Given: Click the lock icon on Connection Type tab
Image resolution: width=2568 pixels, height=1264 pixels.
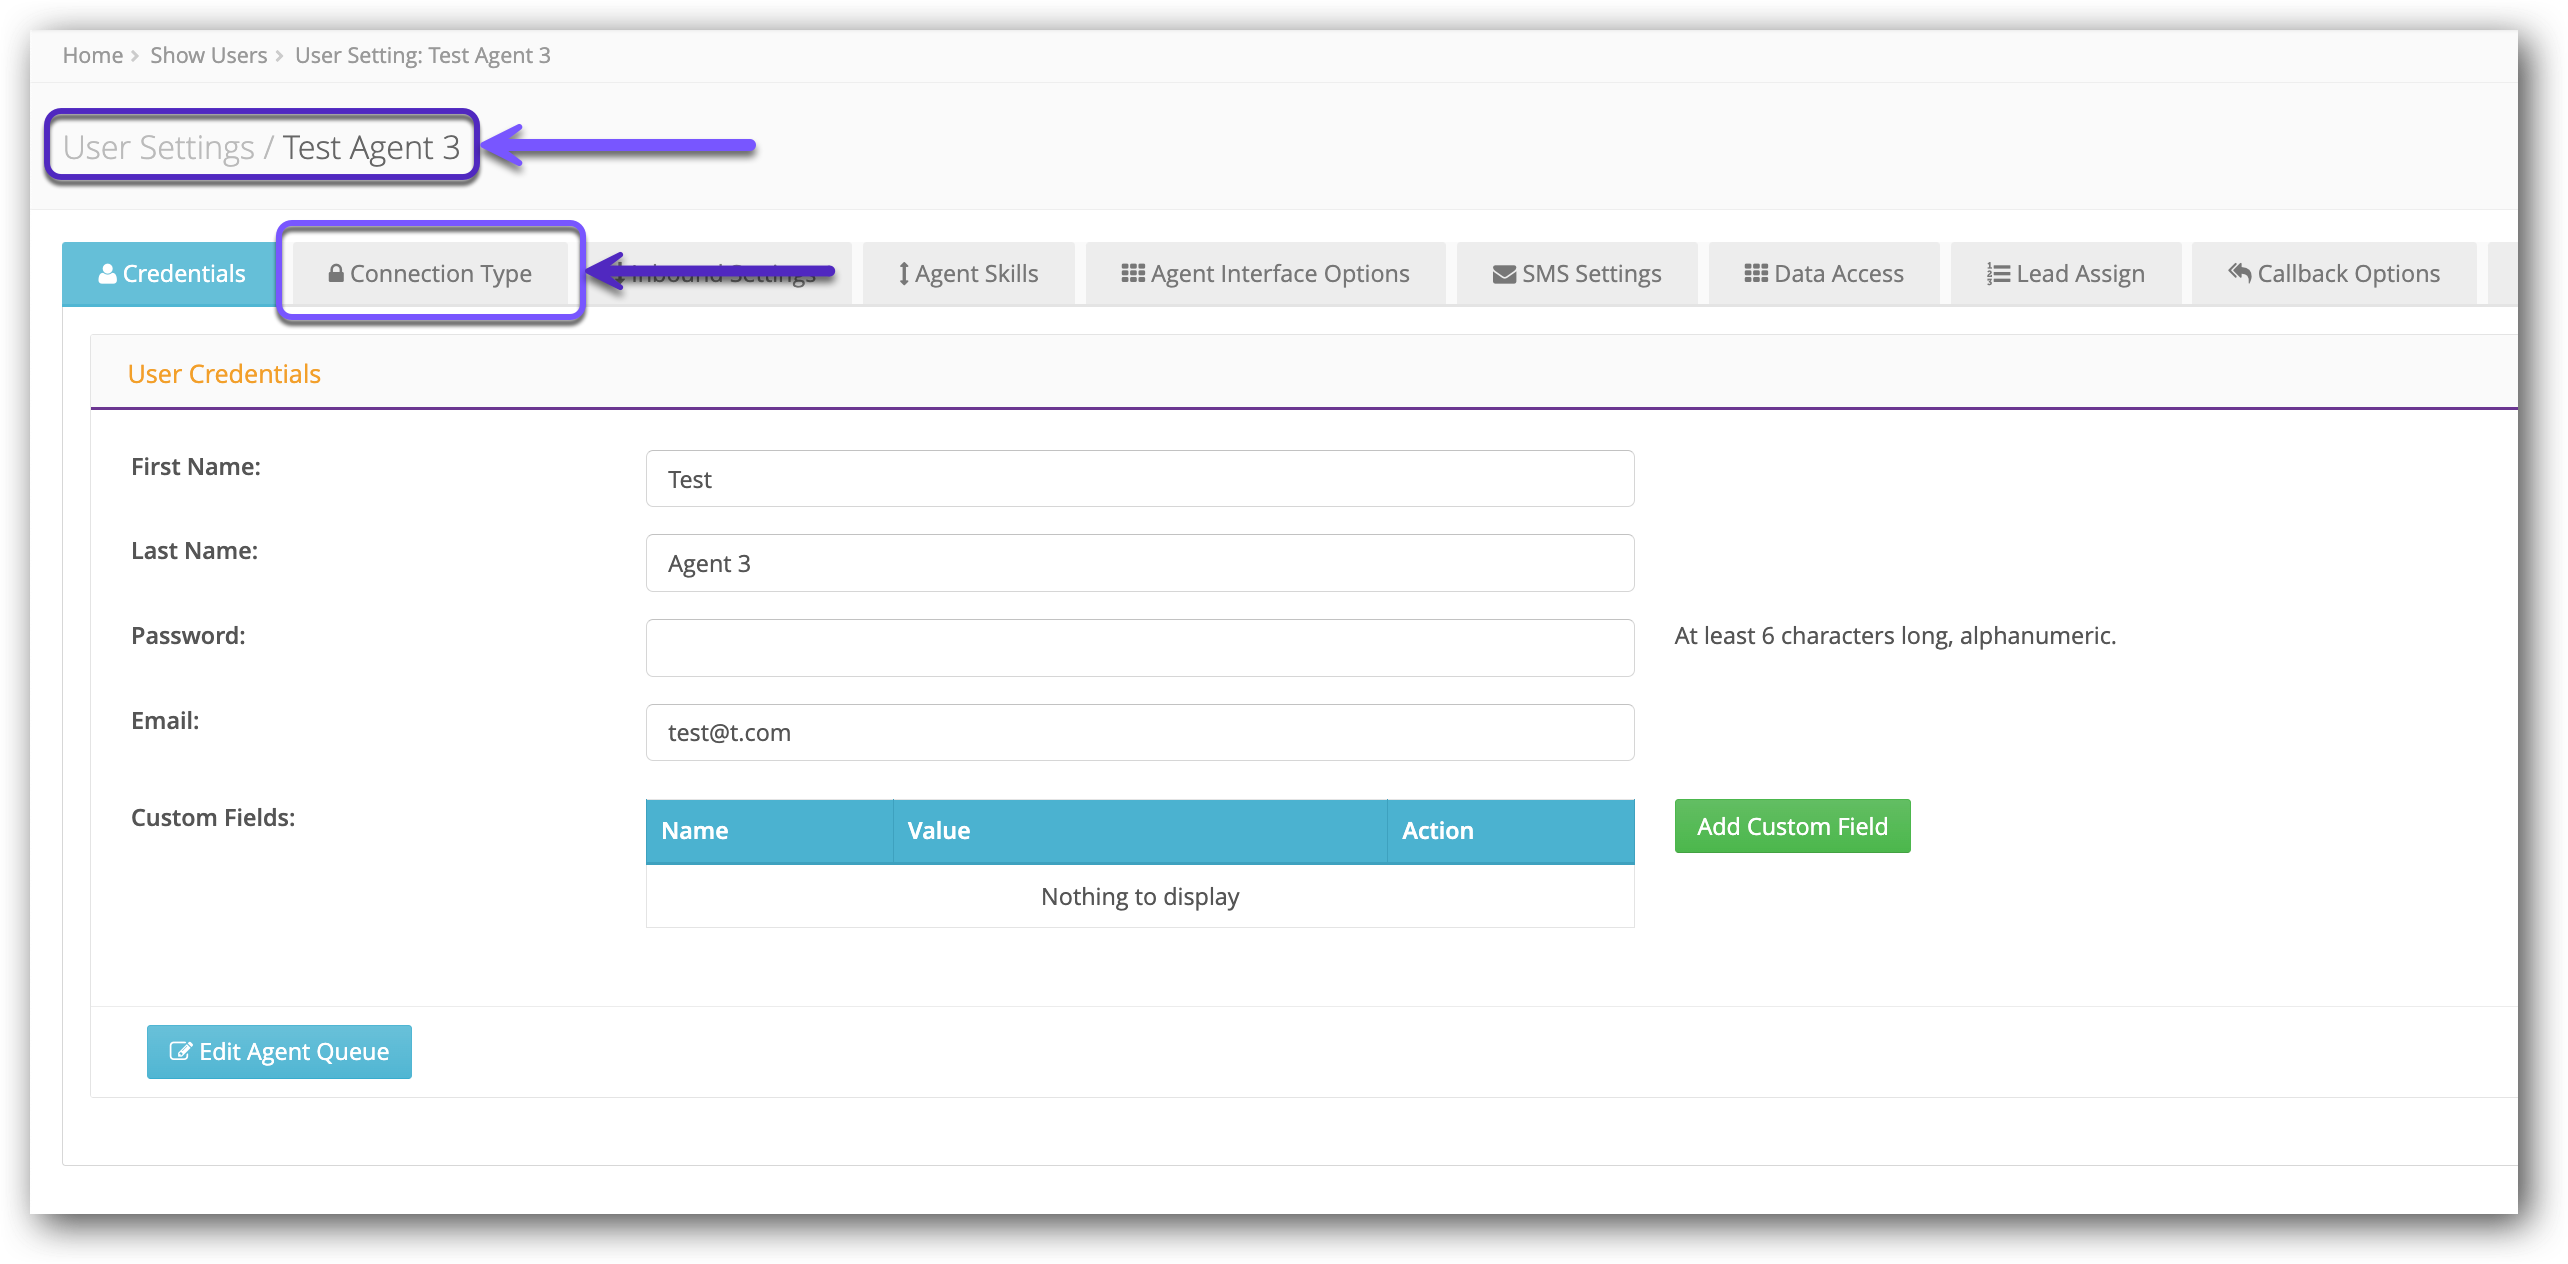Looking at the screenshot, I should point(336,274).
